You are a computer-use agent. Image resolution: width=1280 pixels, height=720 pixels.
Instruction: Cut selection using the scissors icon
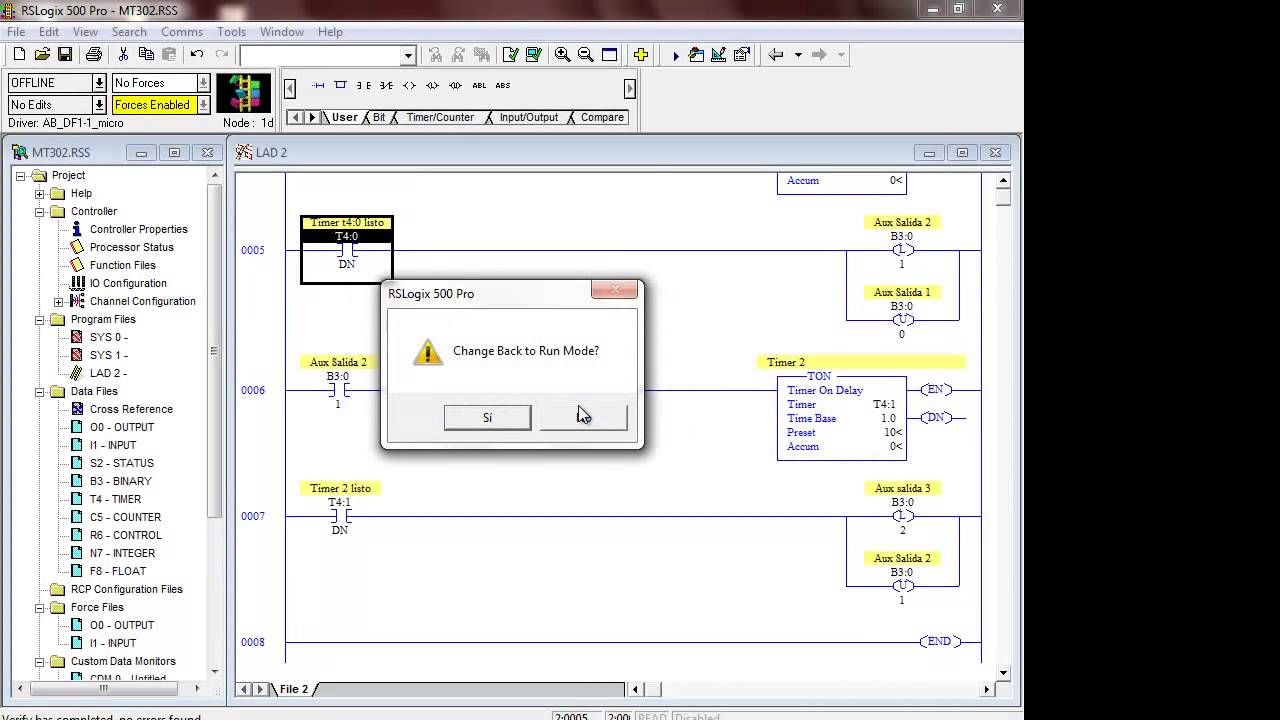[x=123, y=55]
